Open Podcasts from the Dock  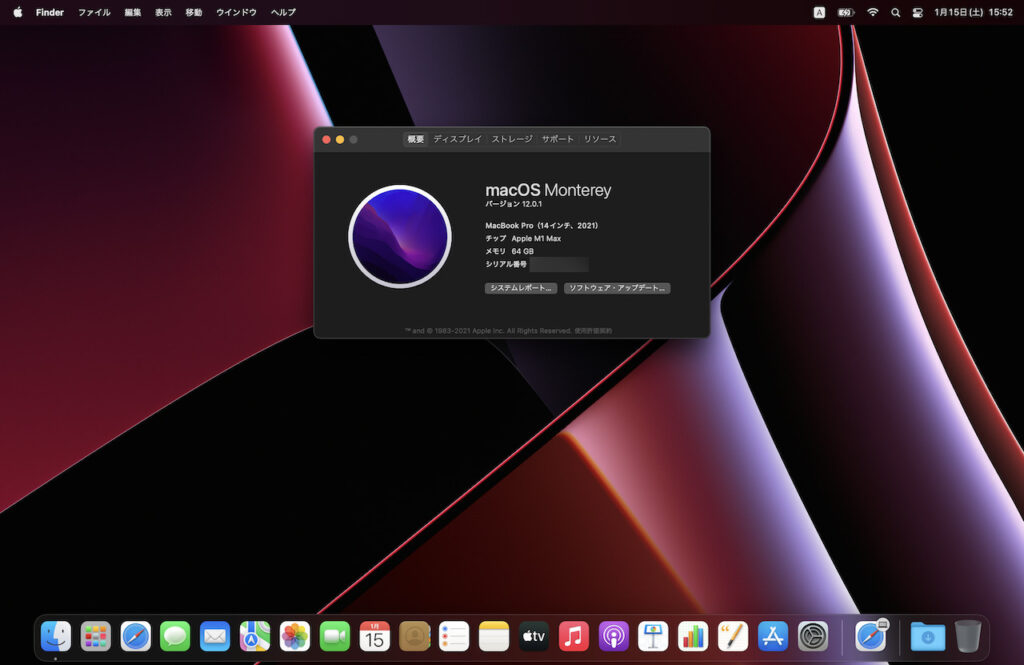[613, 636]
